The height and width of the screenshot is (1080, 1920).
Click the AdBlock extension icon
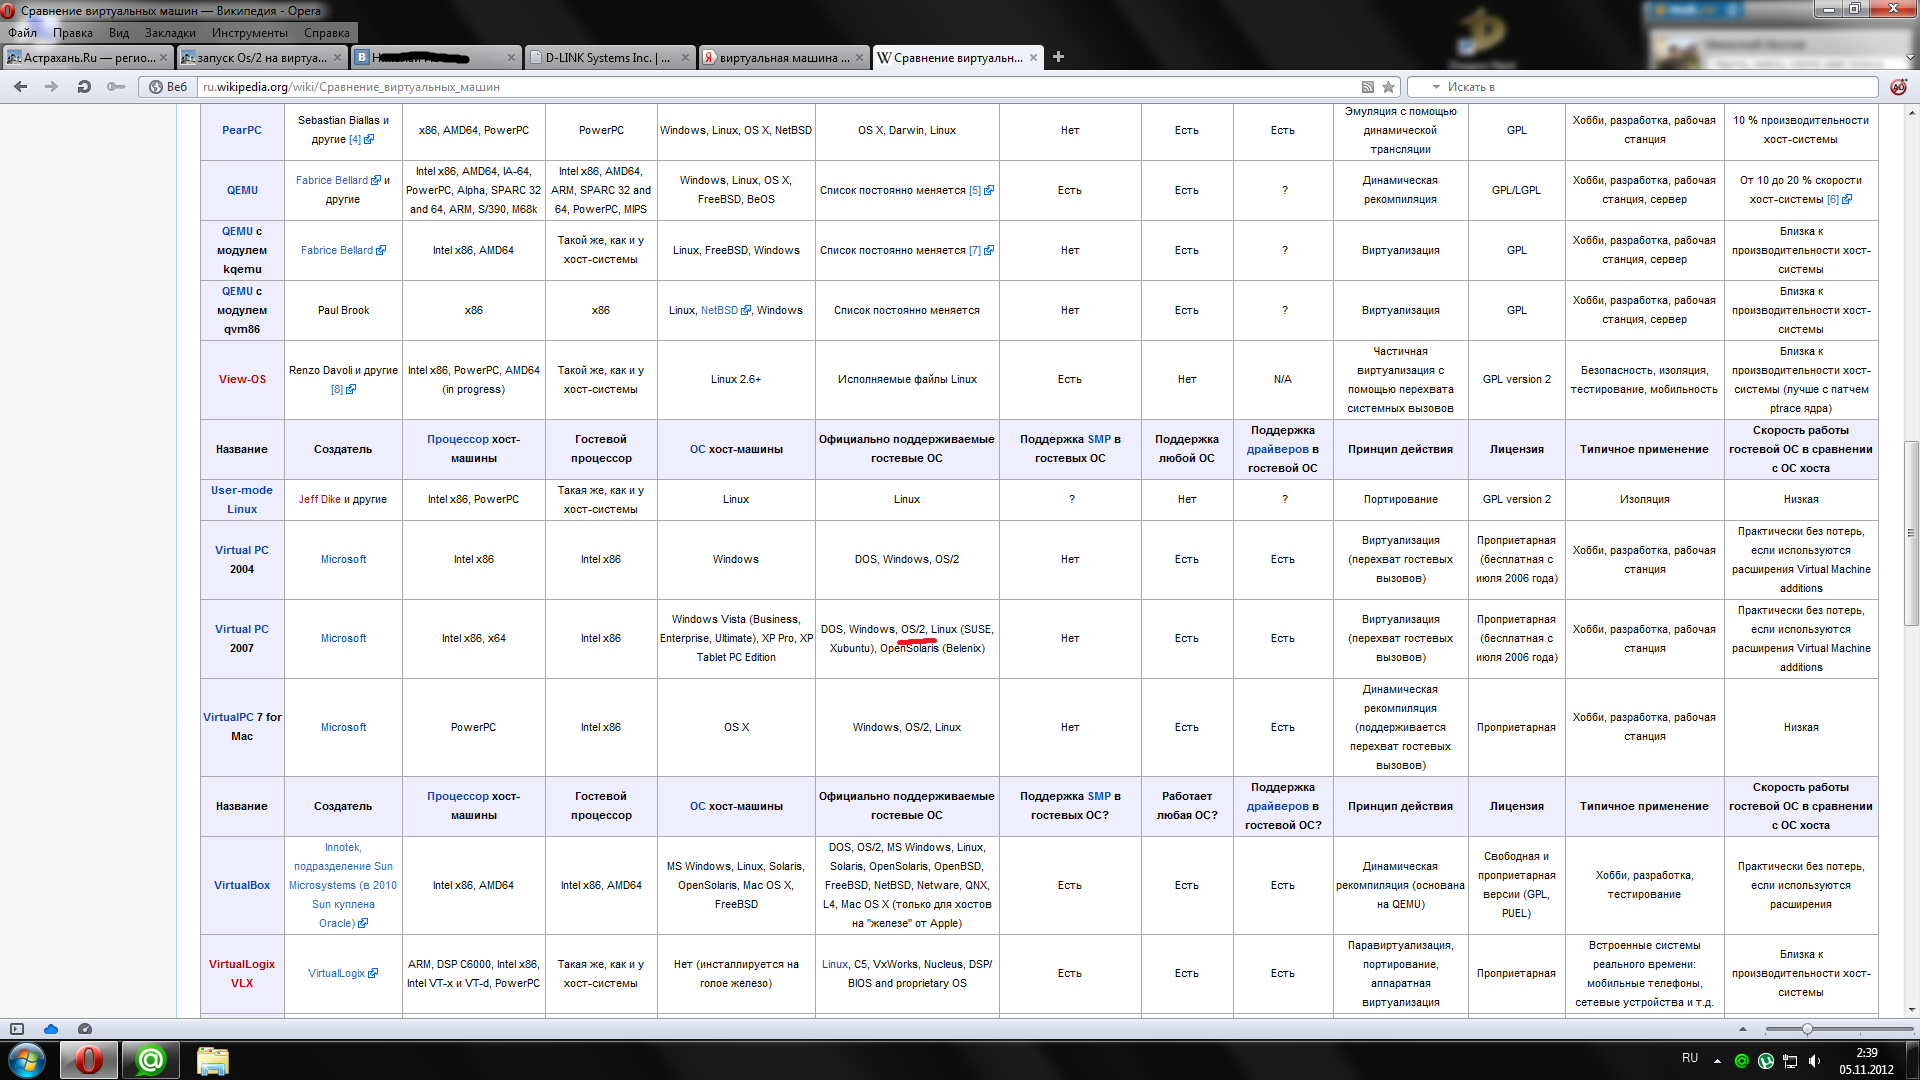pos(1898,87)
